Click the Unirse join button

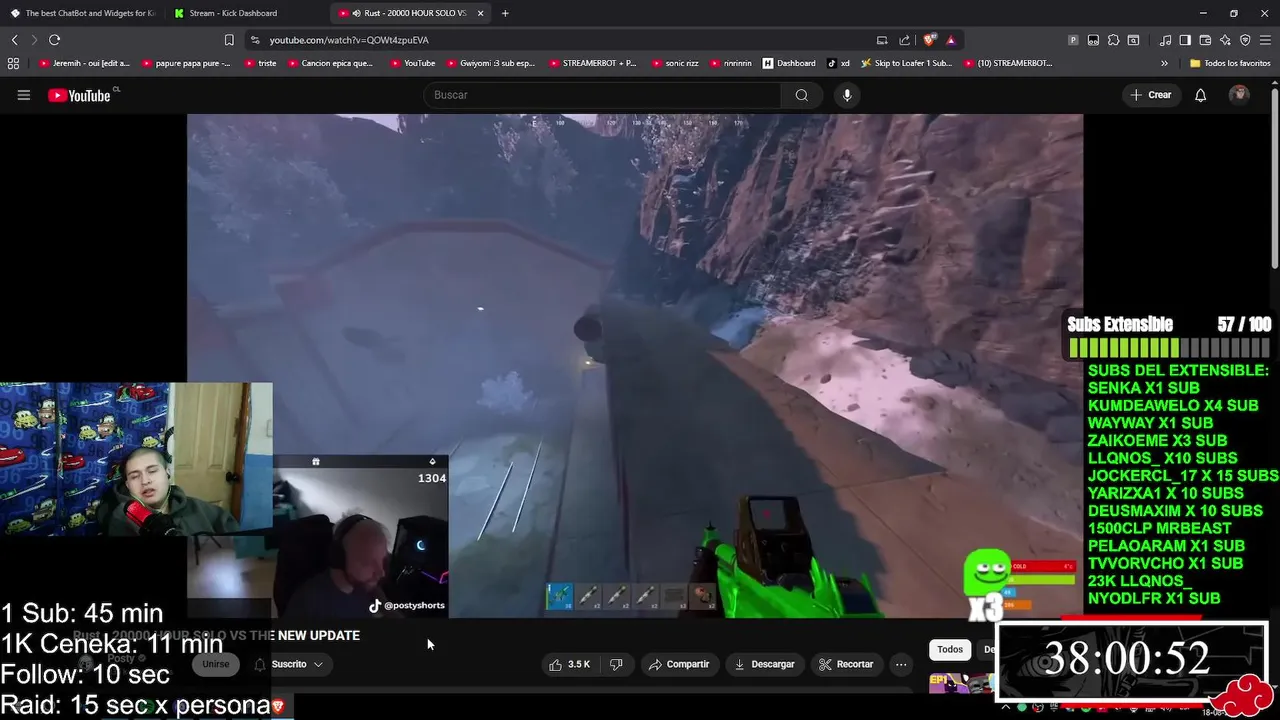click(x=215, y=664)
